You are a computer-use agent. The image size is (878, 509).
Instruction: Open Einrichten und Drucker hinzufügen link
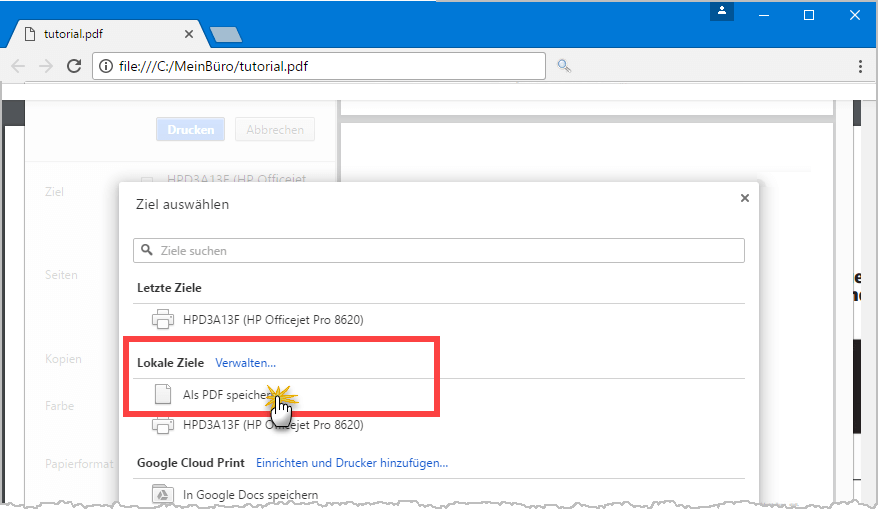coord(352,463)
